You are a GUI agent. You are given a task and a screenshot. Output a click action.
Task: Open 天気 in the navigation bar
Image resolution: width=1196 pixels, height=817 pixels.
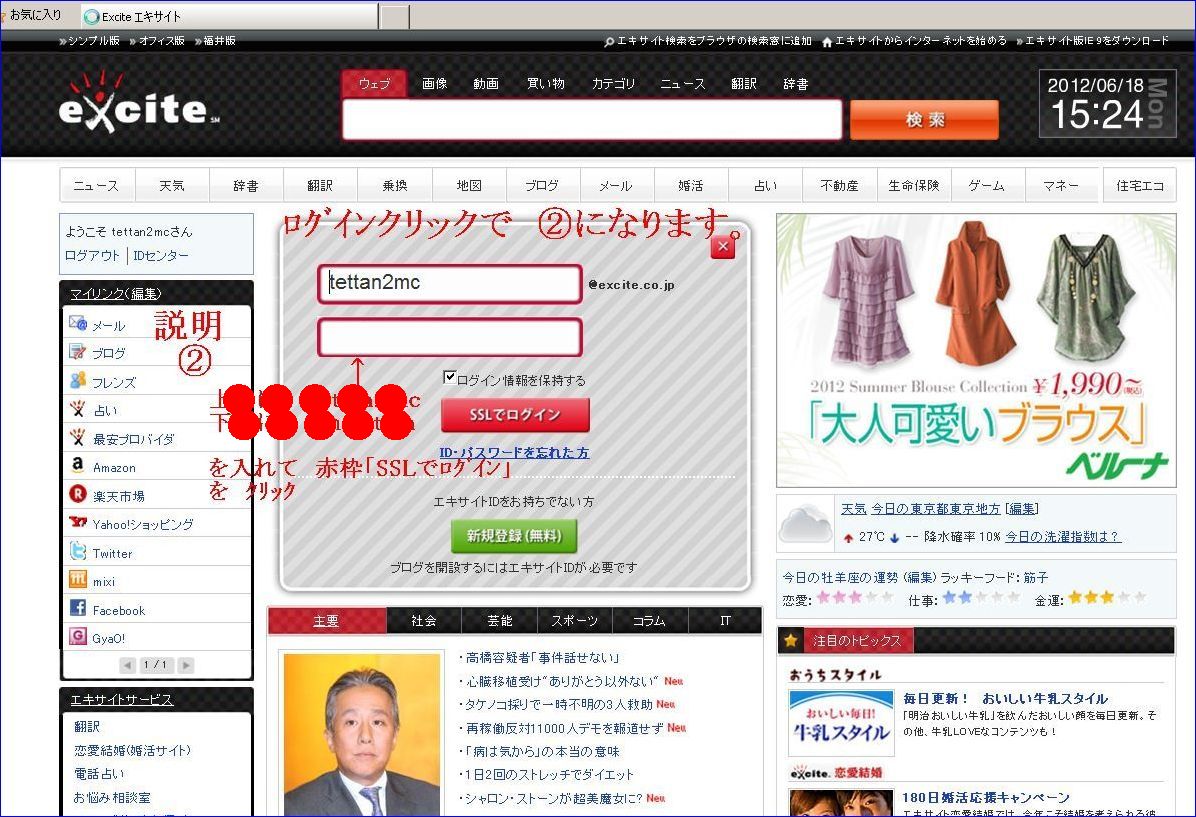pyautogui.click(x=172, y=185)
